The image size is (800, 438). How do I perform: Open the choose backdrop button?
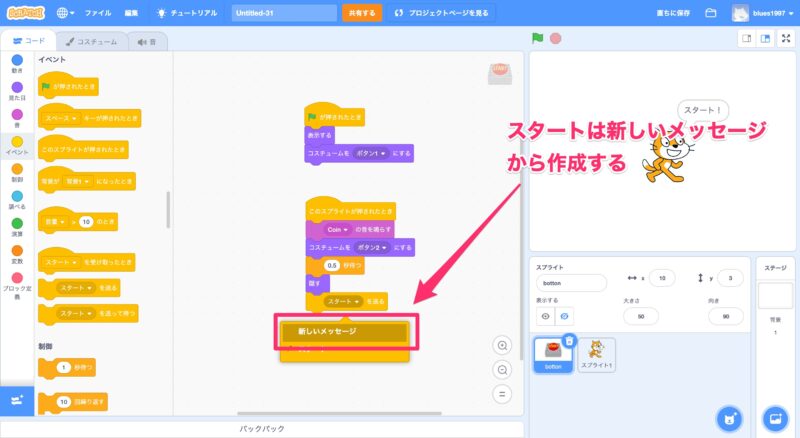tap(775, 416)
